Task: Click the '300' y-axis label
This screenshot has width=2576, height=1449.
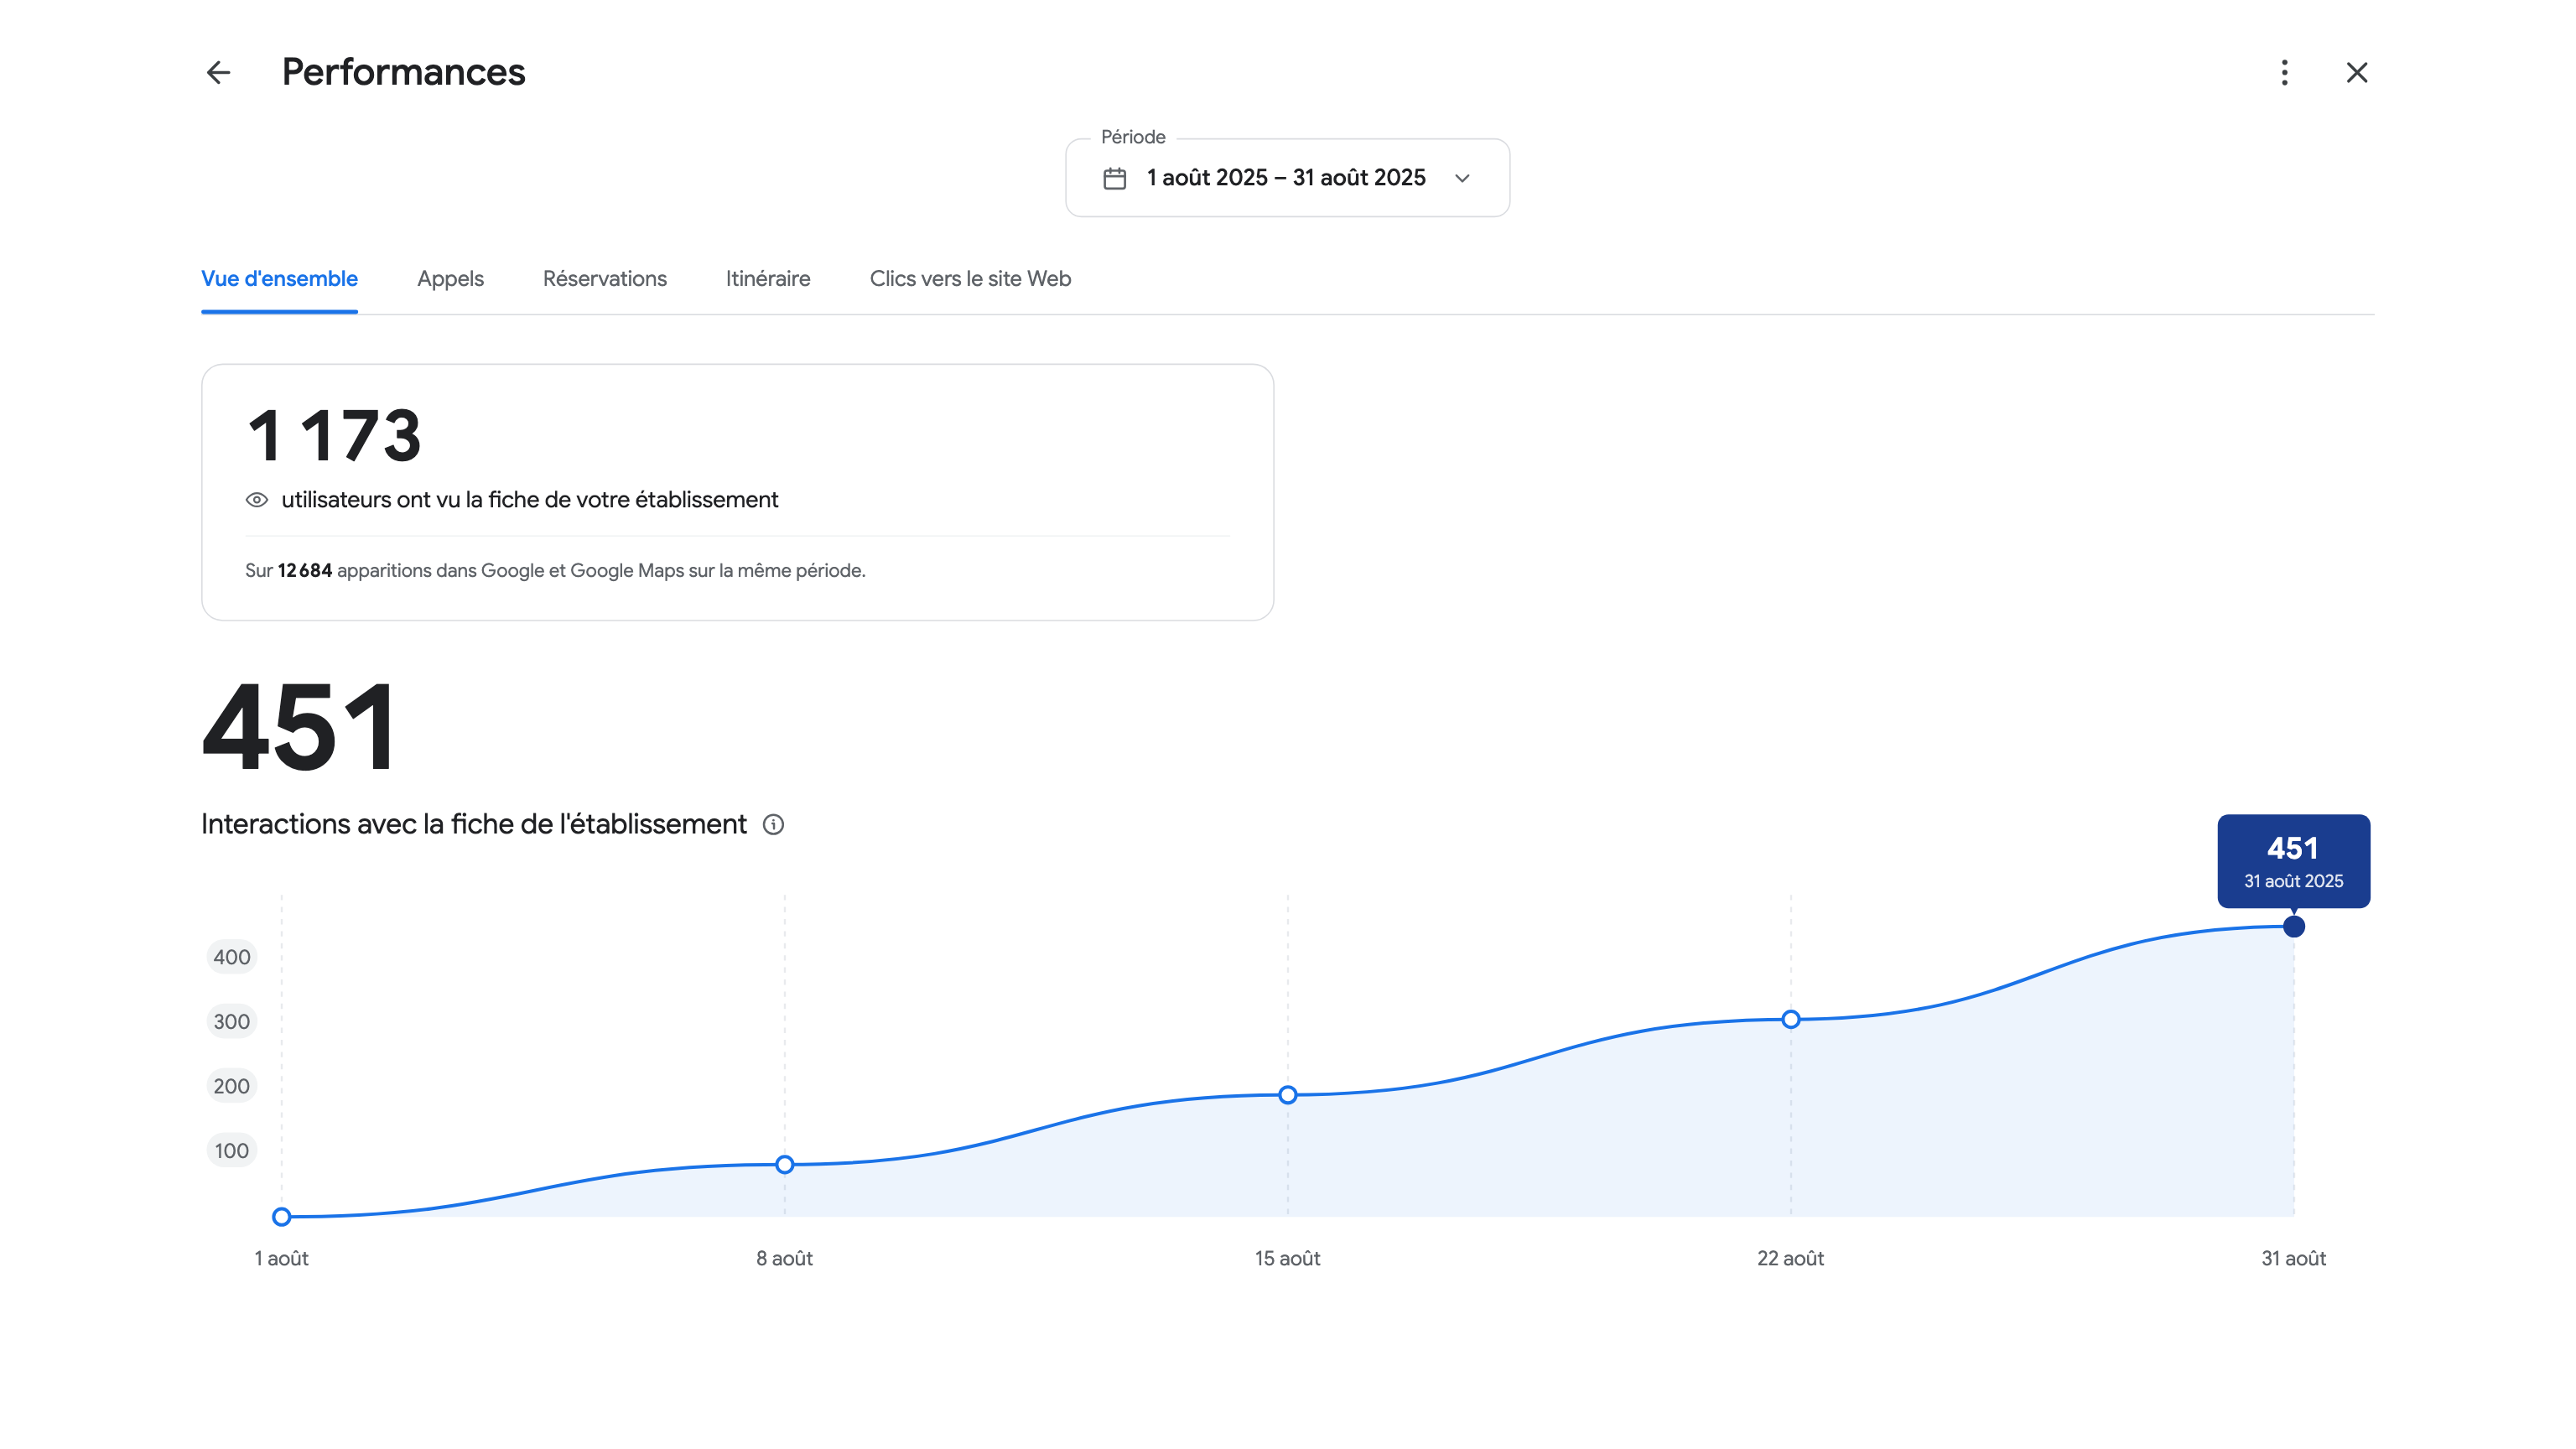Action: [x=231, y=1021]
